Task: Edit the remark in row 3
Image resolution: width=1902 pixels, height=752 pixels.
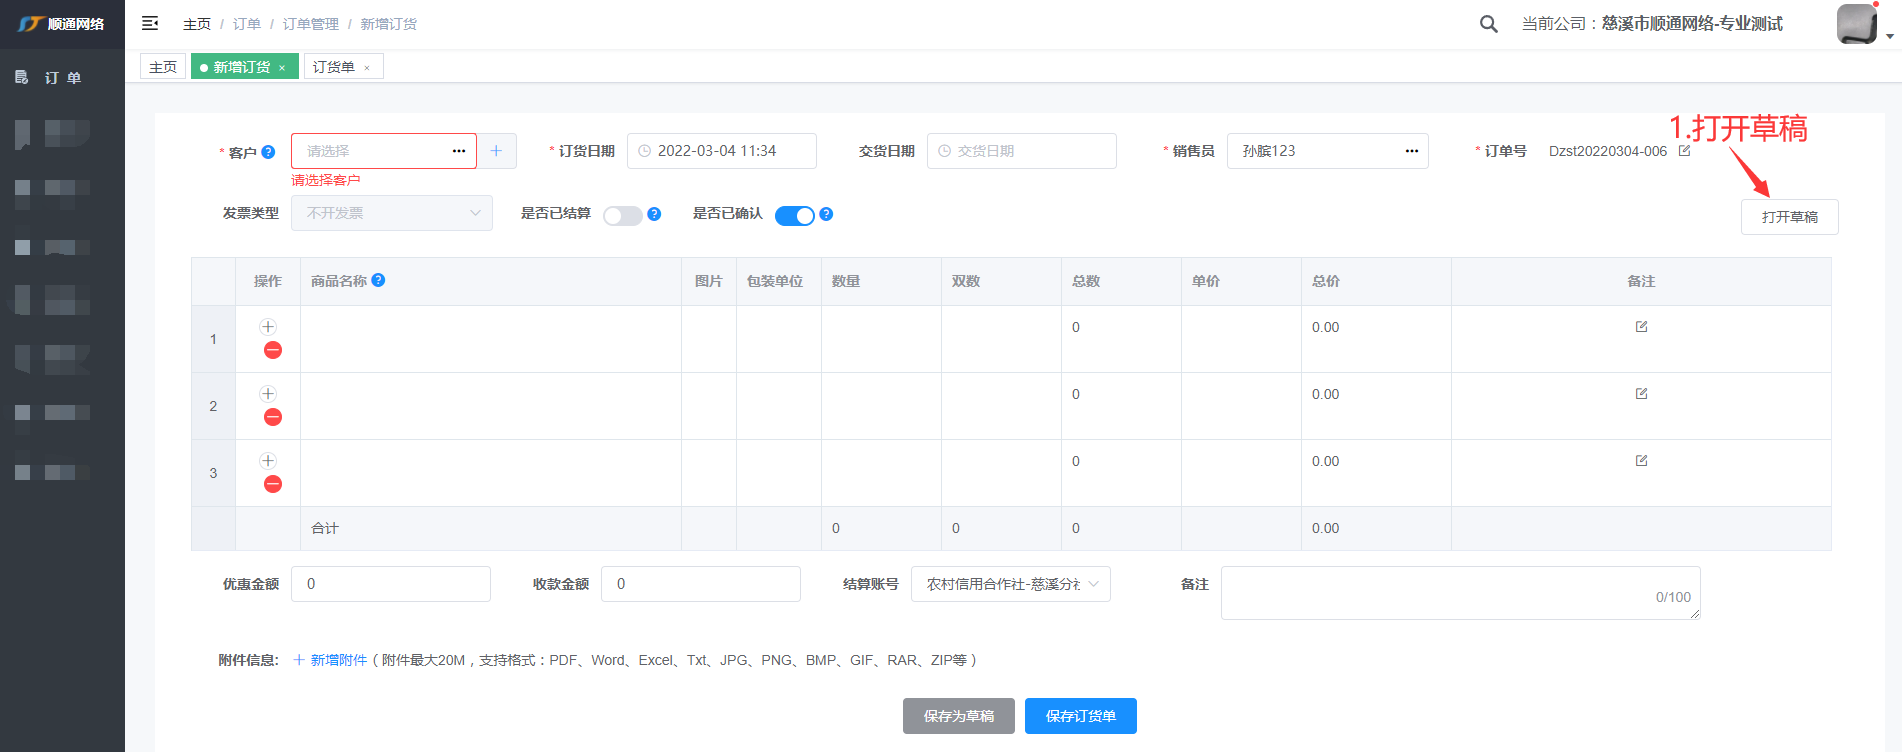Action: click(1641, 461)
